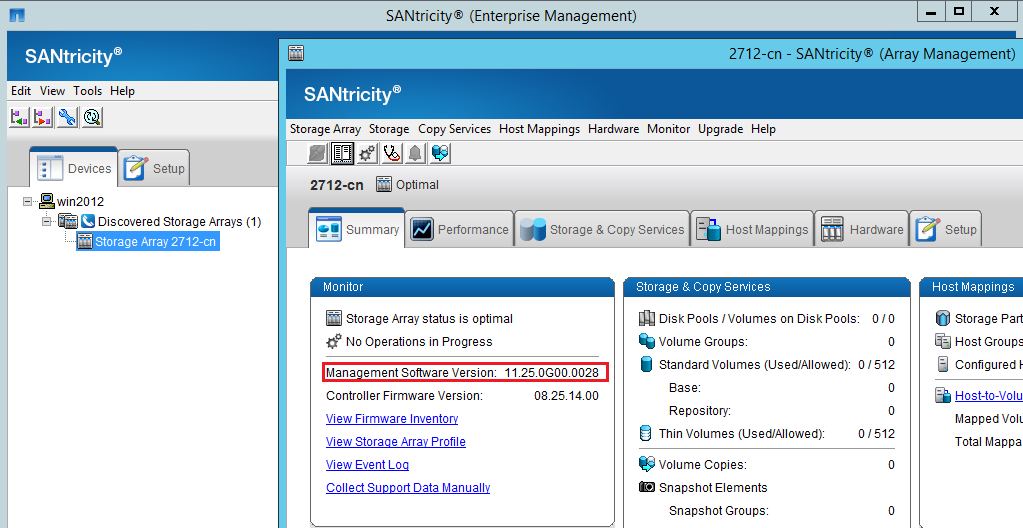Click the first tree-with-green-arrow toolbar icon
The image size is (1023, 528).
[19, 118]
